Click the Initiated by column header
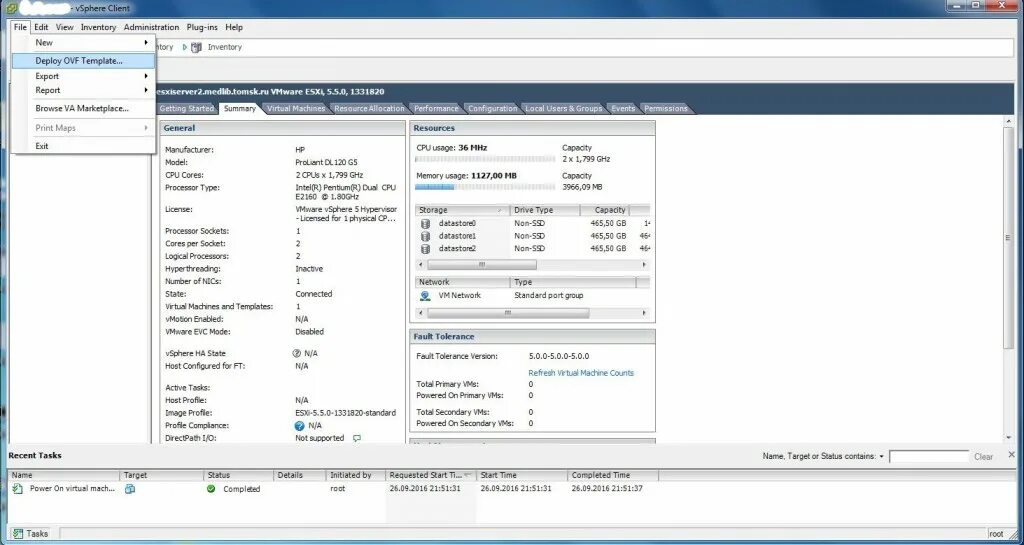Screen dimensions: 1024x545 click(x=355, y=475)
